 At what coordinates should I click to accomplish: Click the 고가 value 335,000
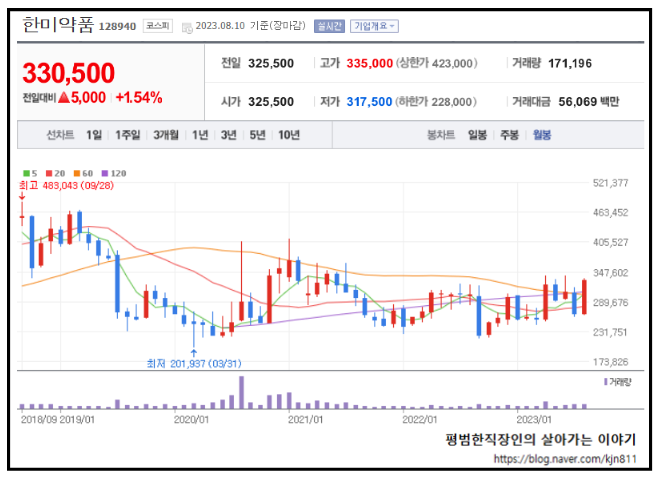[x=369, y=63]
